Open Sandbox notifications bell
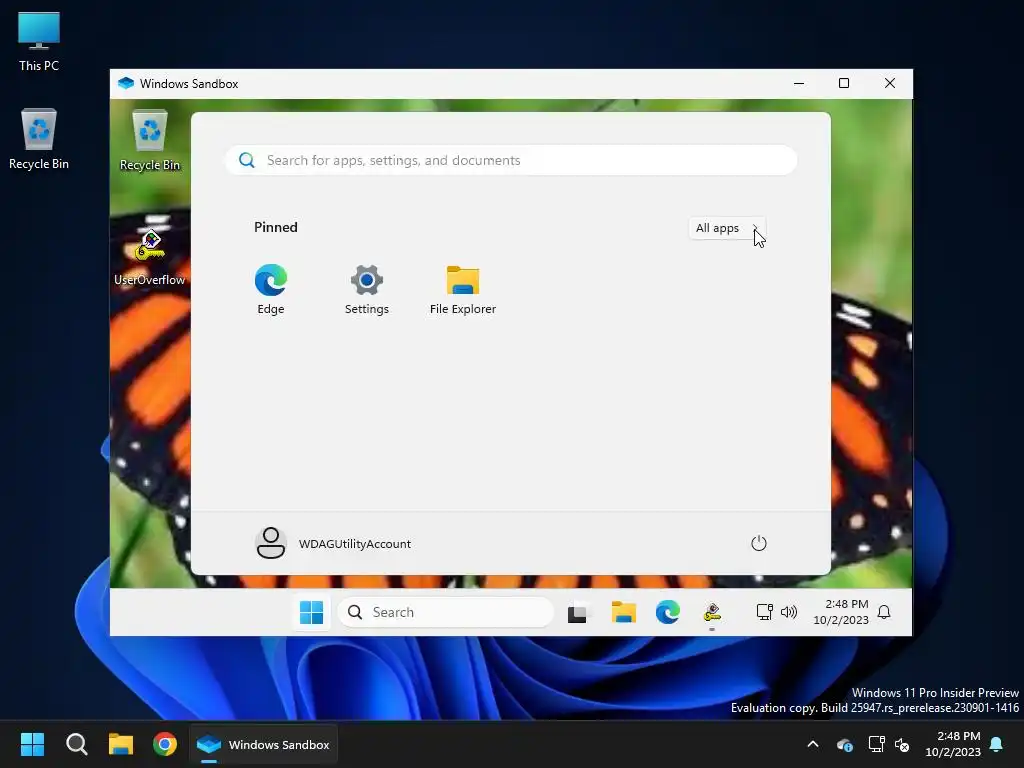1024x768 pixels. tap(884, 612)
